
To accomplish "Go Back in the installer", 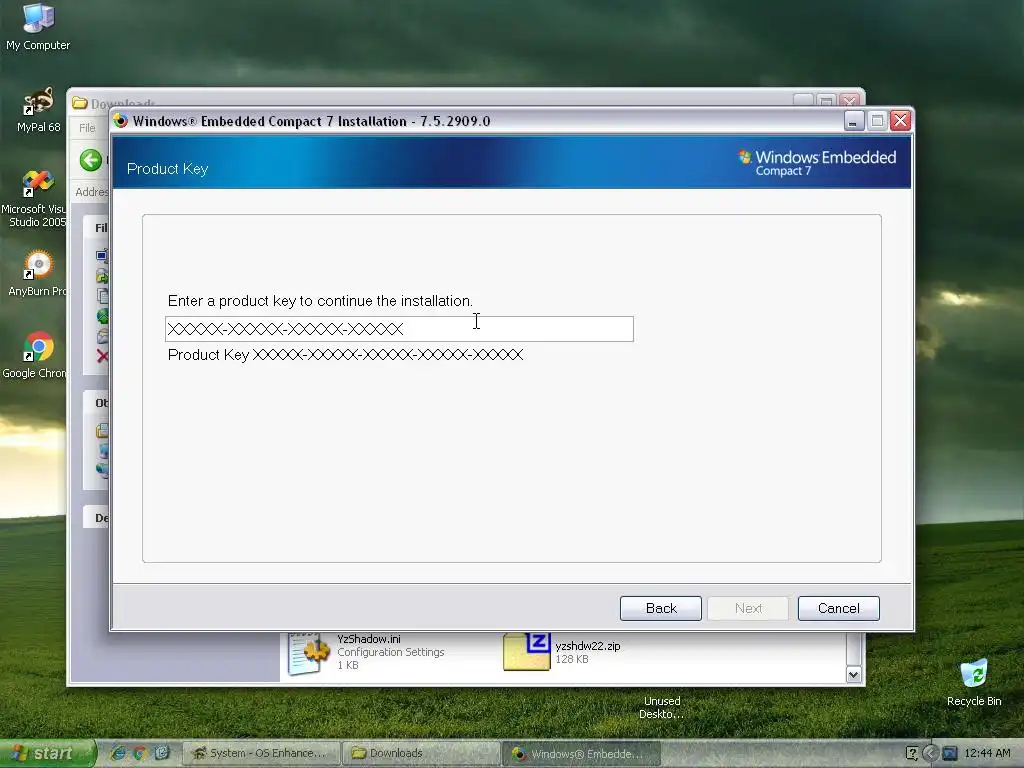I will pyautogui.click(x=660, y=608).
